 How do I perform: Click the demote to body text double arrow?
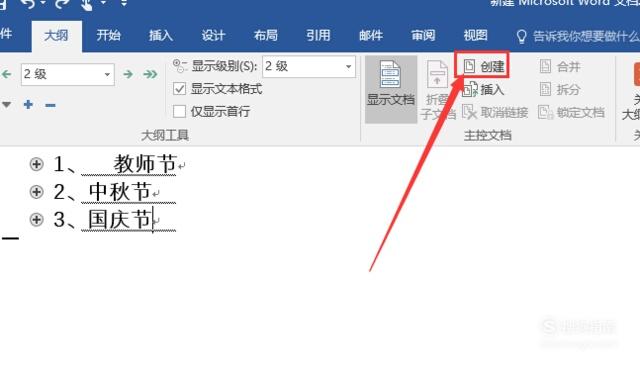click(150, 74)
